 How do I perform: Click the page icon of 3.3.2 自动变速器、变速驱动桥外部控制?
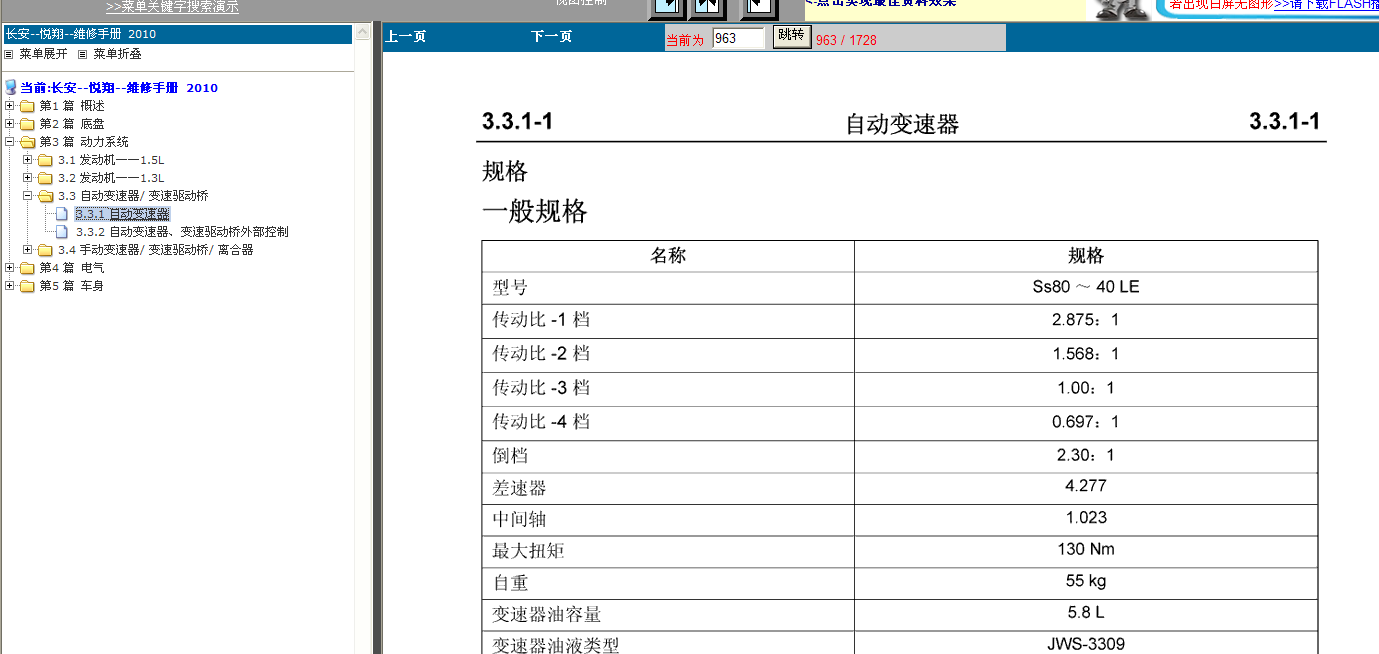pos(63,232)
